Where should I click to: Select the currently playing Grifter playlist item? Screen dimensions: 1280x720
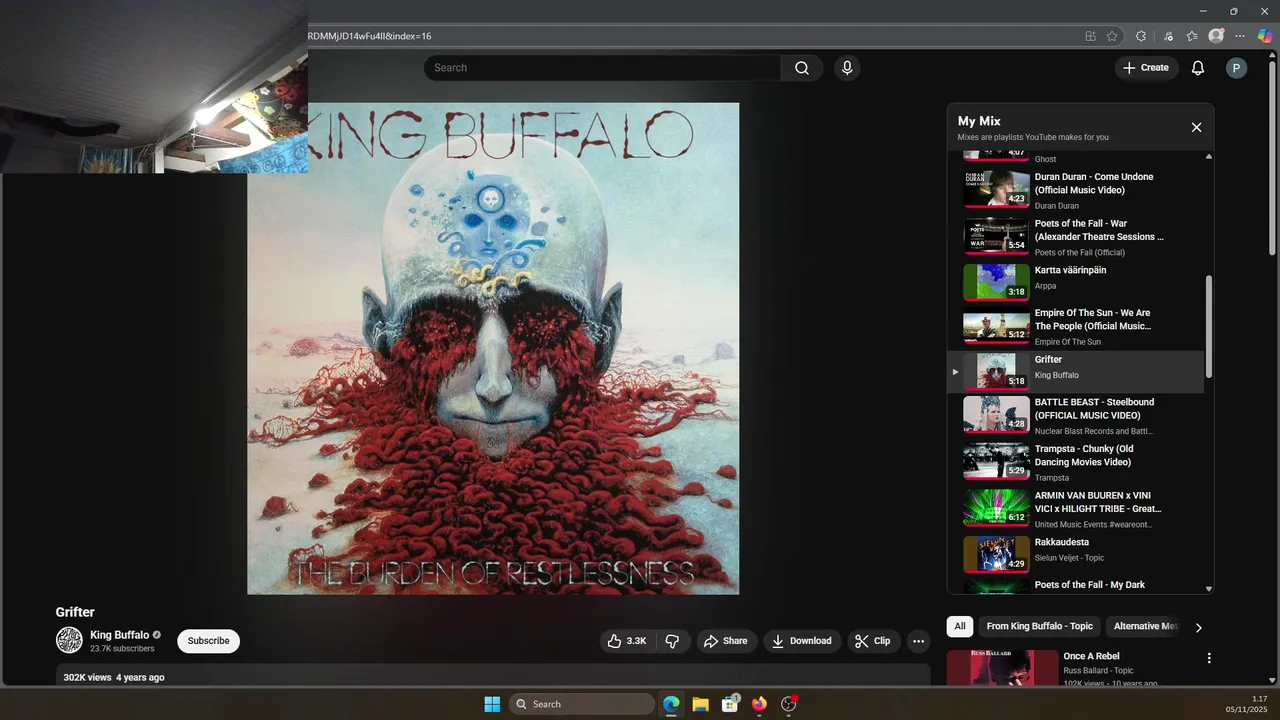1076,371
